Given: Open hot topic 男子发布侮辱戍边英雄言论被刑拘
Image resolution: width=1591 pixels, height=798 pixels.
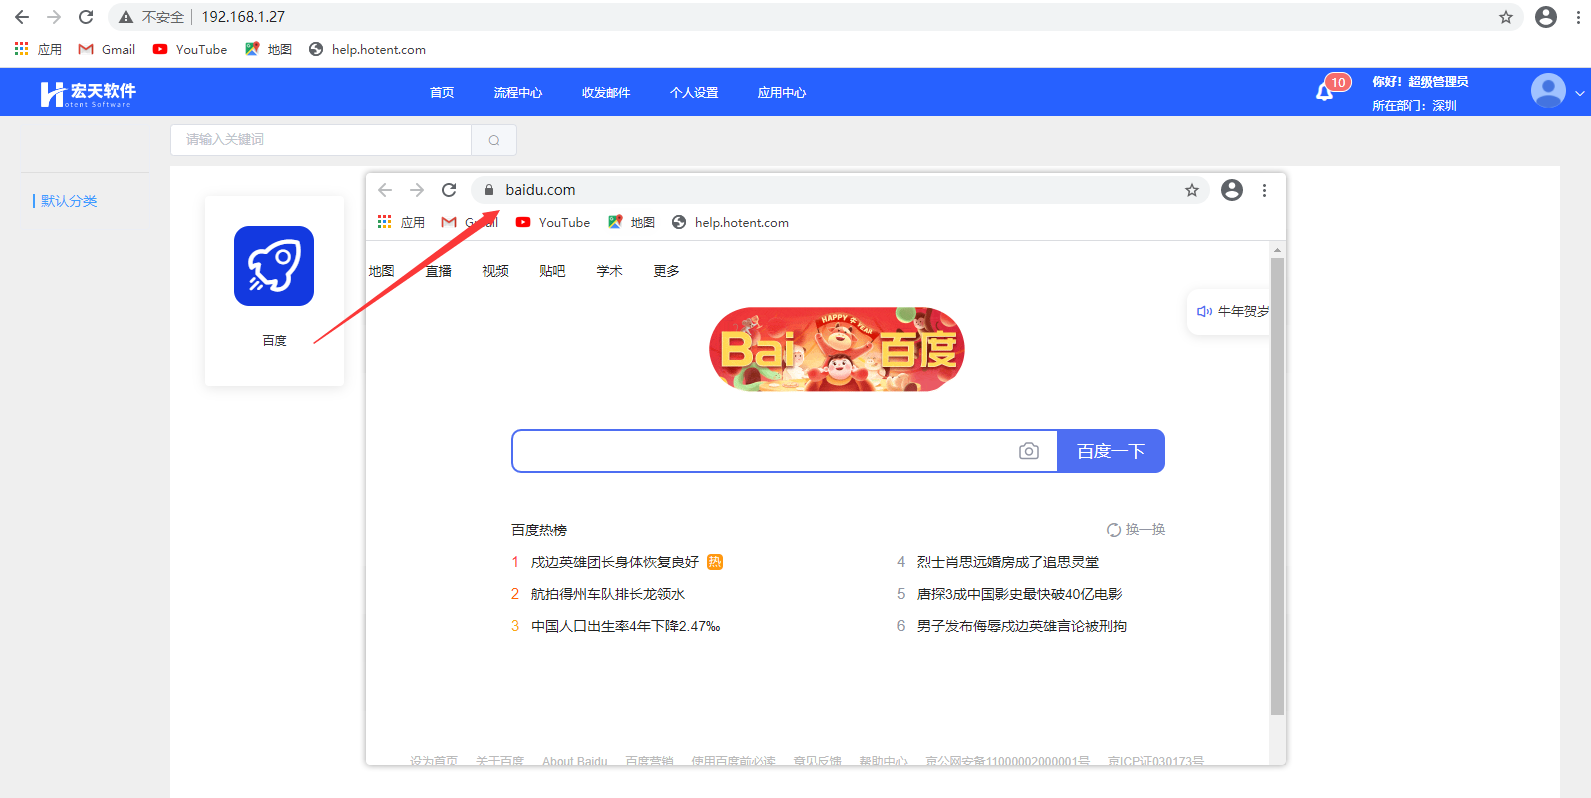Looking at the screenshot, I should pyautogui.click(x=1022, y=626).
